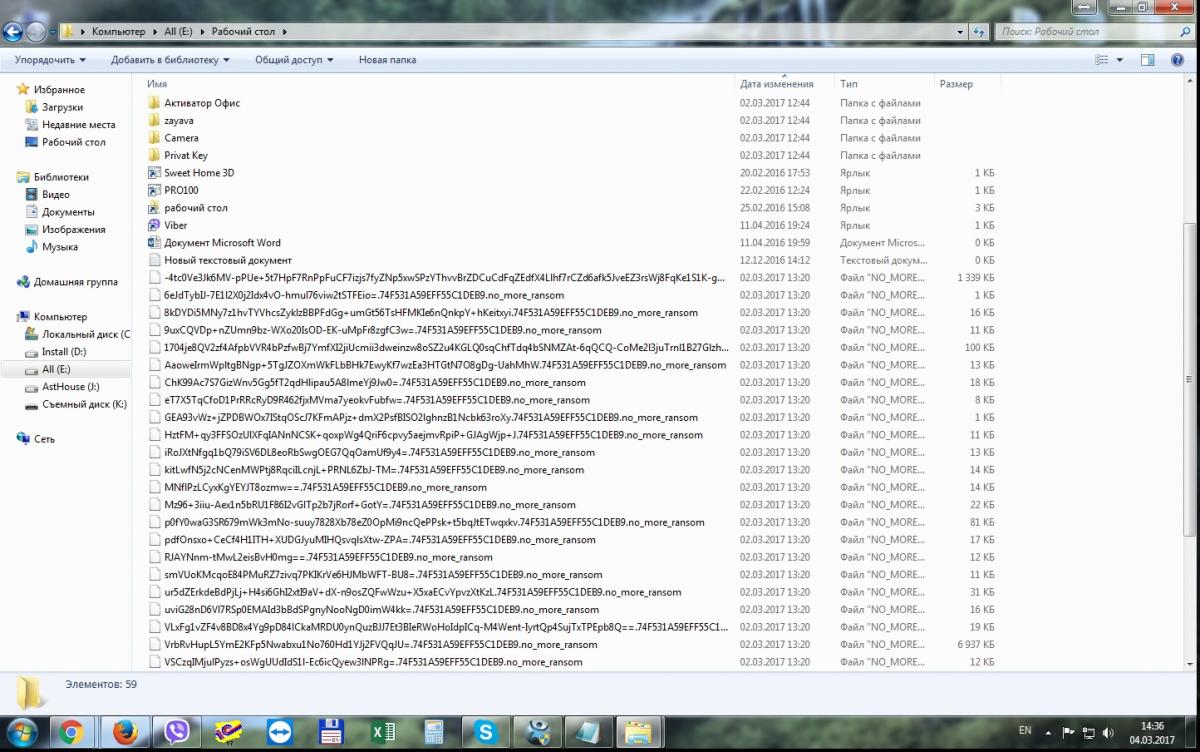Select Рабочий стол under Избранное
1200x752 pixels.
click(x=73, y=142)
